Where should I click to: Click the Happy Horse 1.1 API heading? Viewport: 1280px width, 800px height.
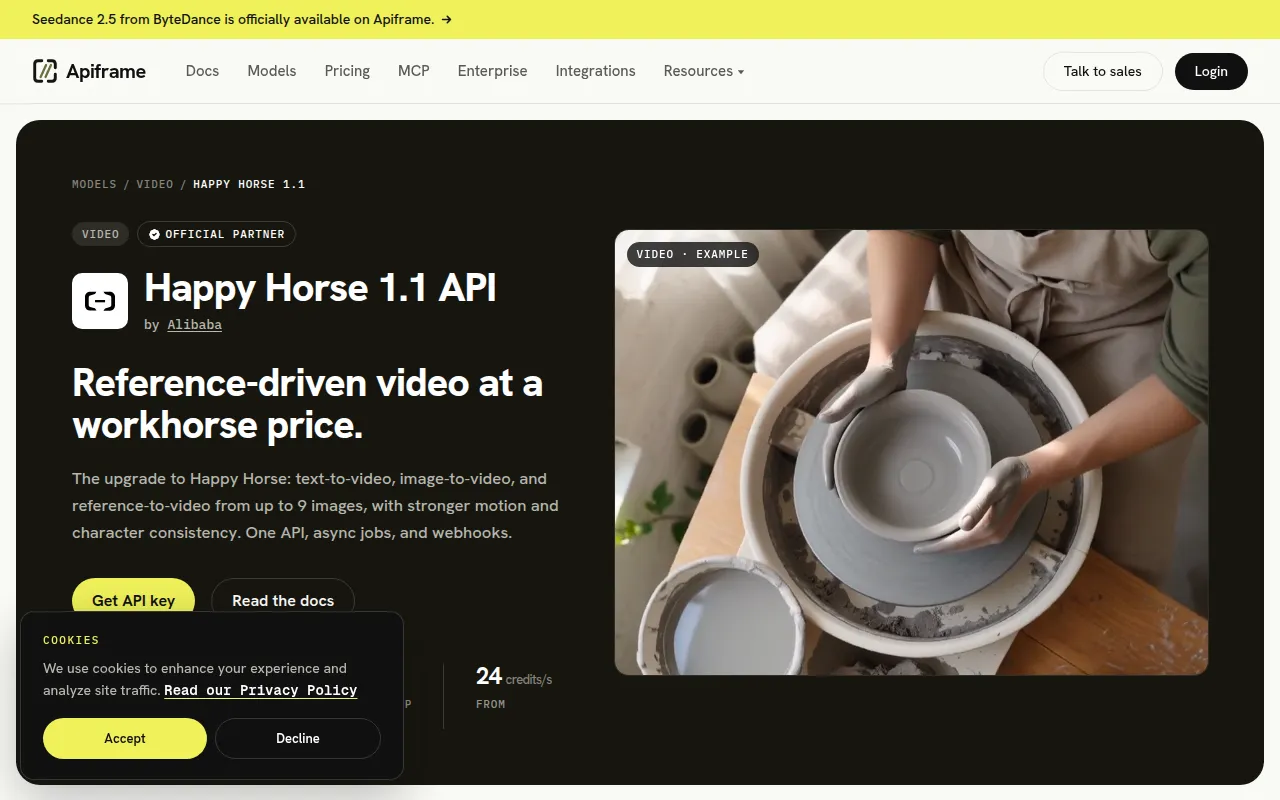click(320, 288)
